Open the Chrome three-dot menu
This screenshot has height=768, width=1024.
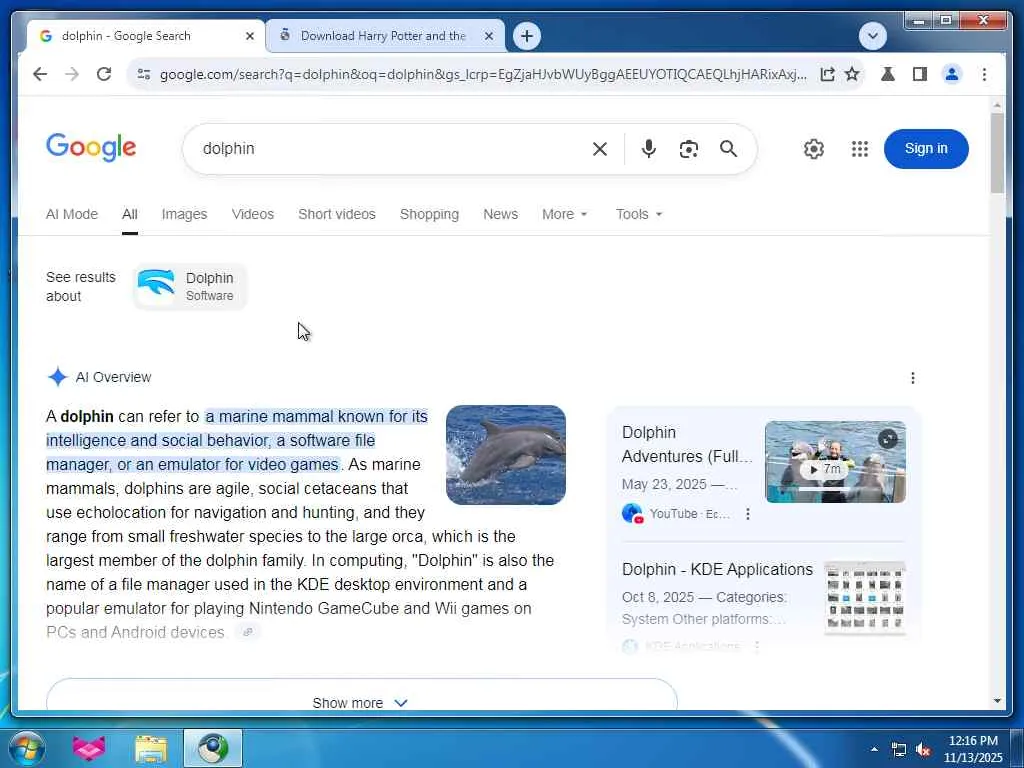[x=984, y=74]
